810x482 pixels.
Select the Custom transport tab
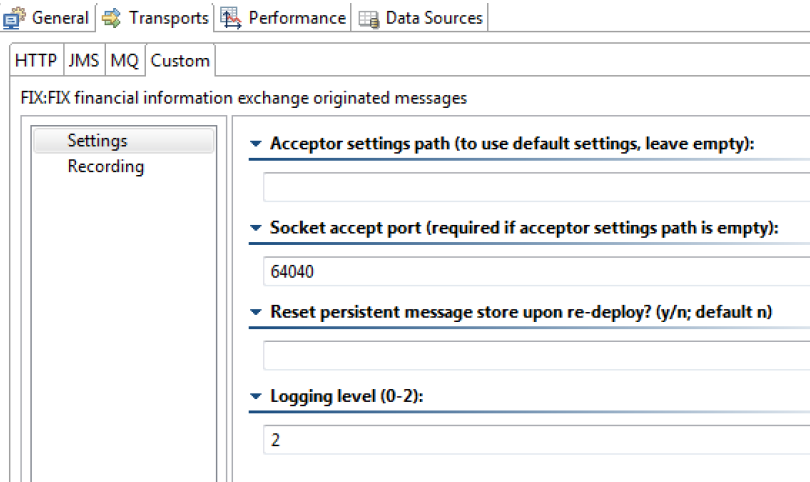click(x=180, y=60)
